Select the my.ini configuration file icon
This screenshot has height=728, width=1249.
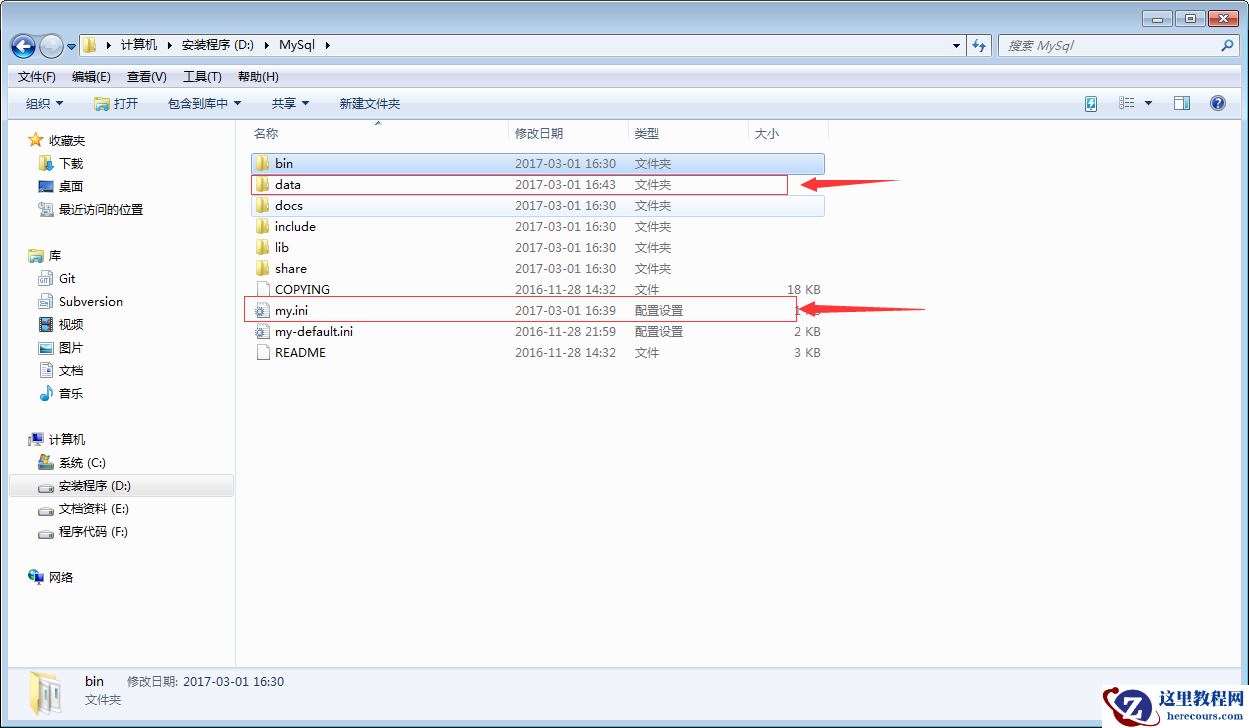[x=262, y=311]
